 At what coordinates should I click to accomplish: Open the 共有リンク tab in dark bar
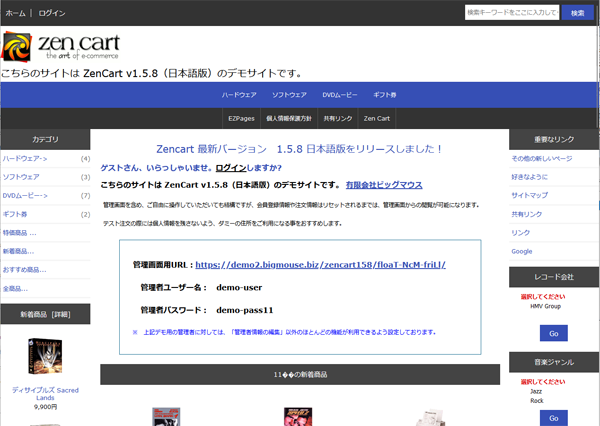click(338, 118)
